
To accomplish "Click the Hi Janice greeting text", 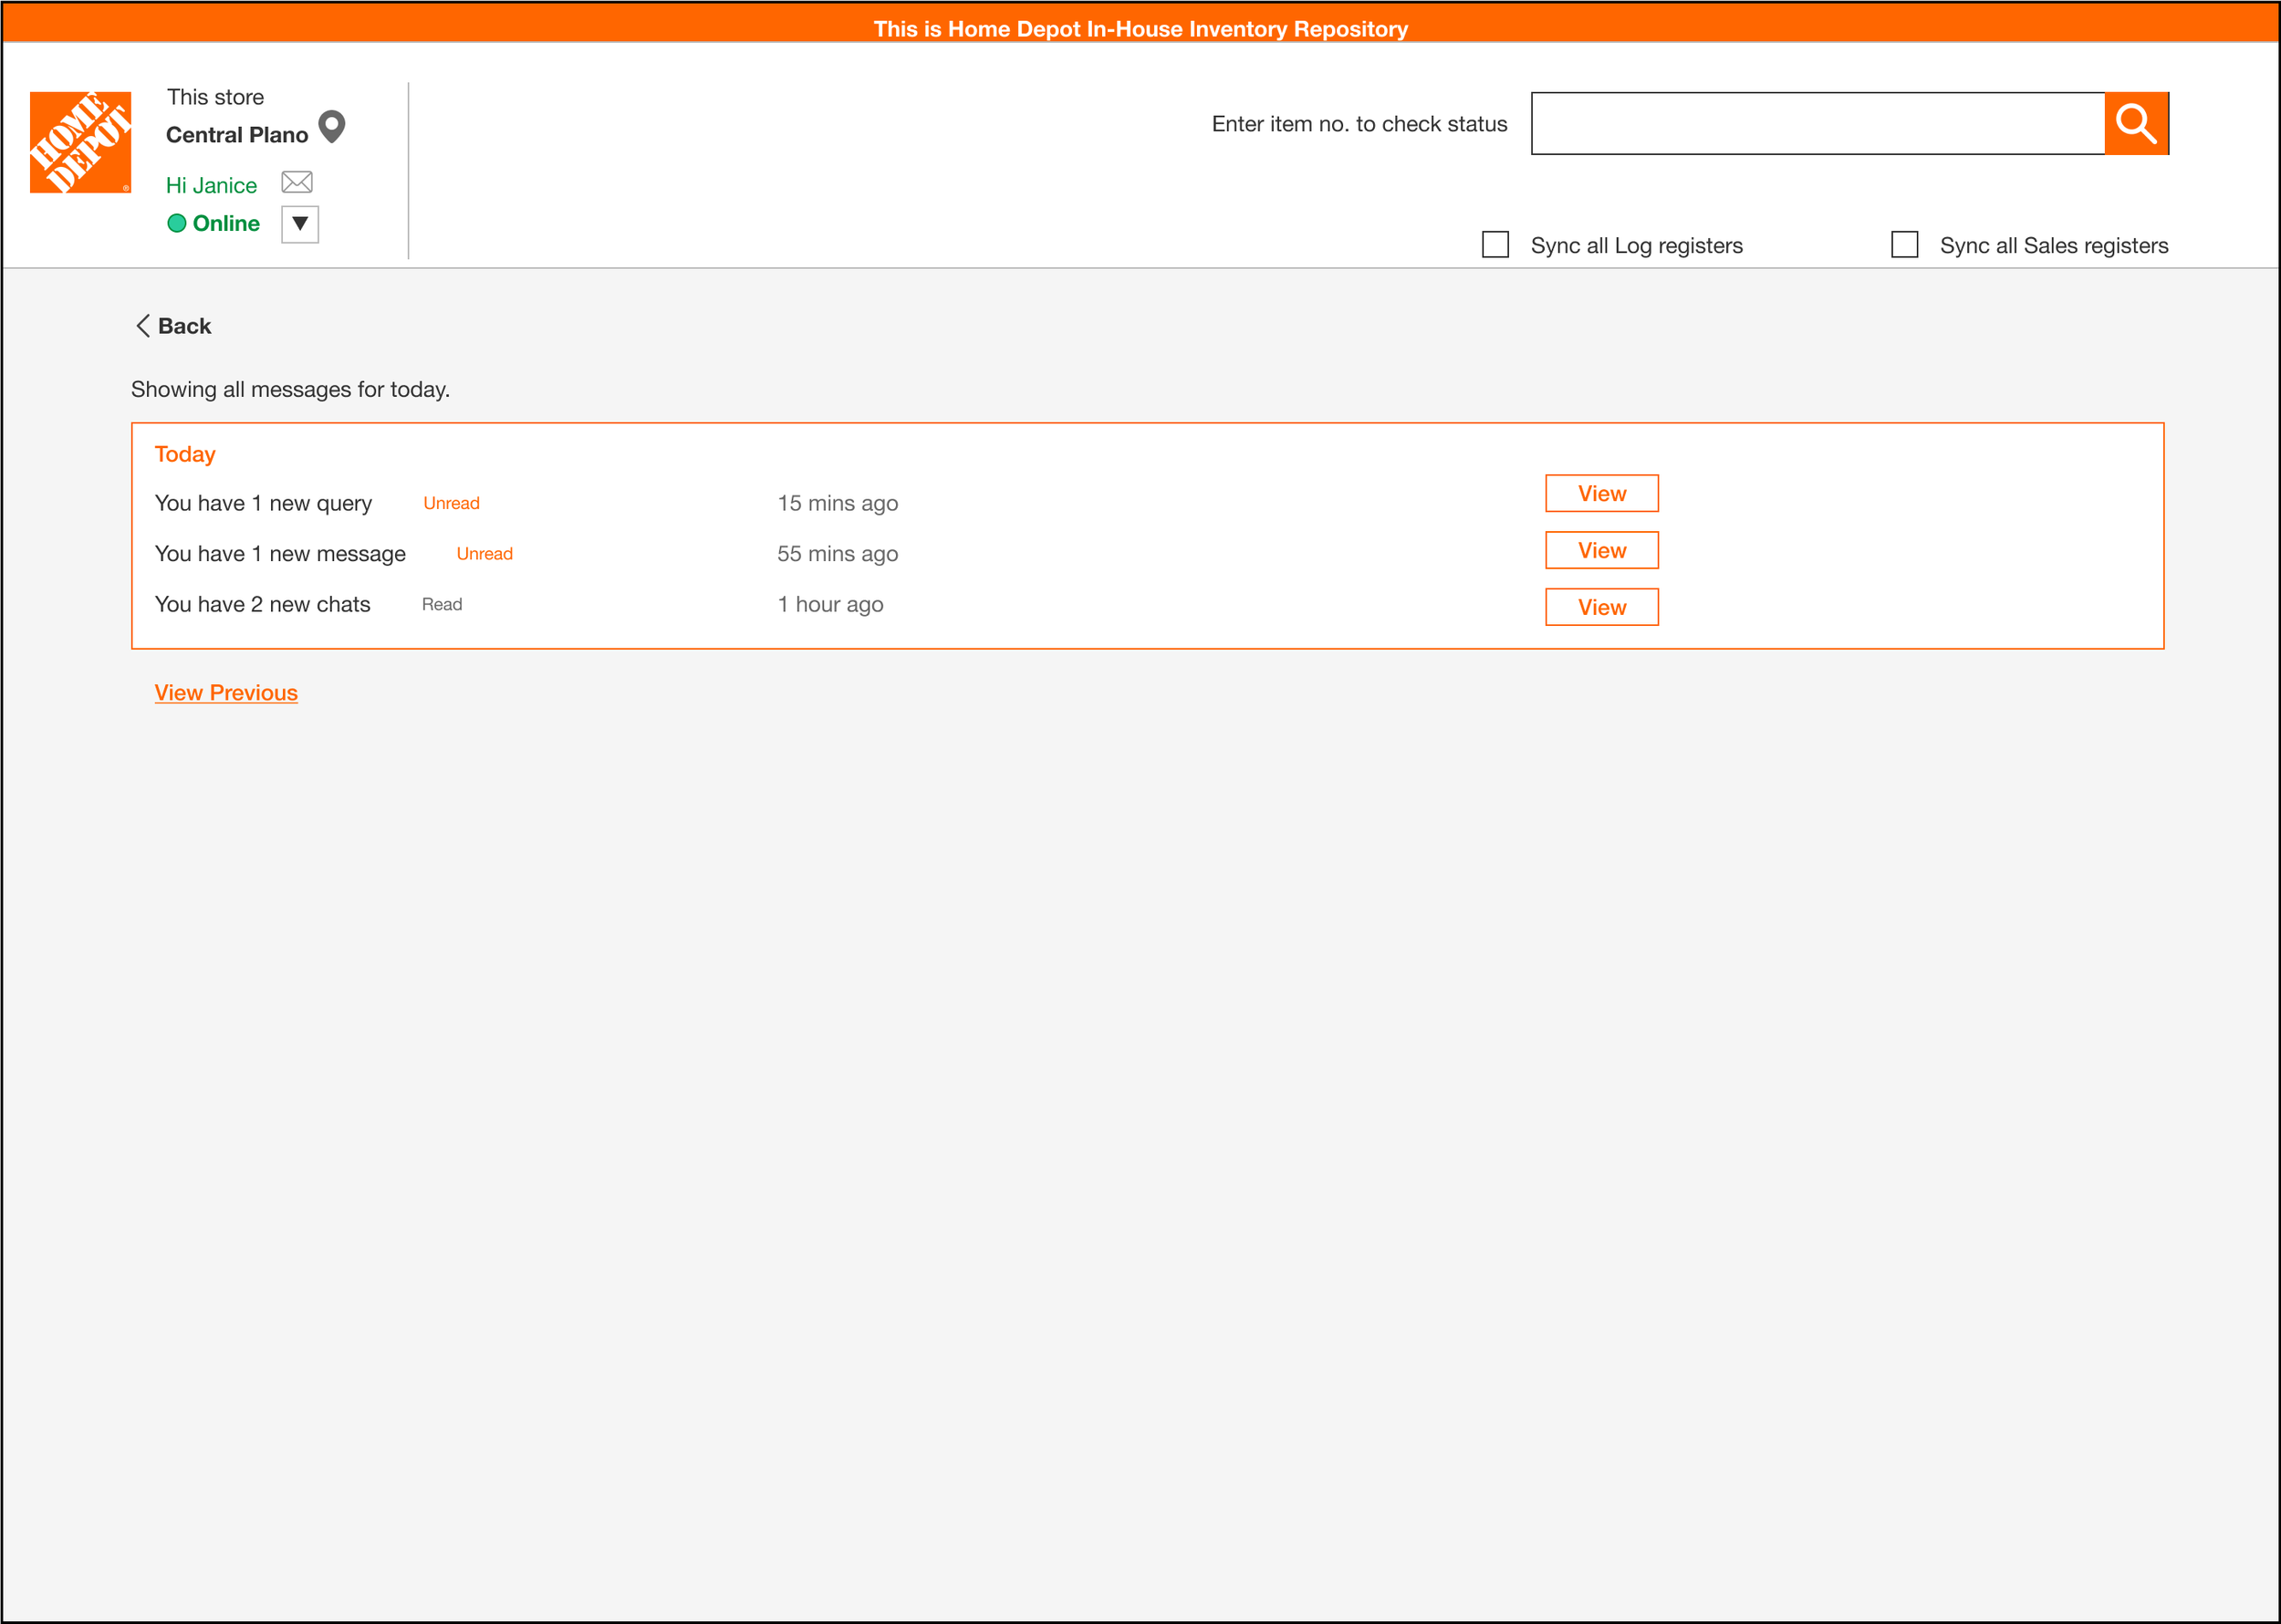I will click(x=211, y=185).
